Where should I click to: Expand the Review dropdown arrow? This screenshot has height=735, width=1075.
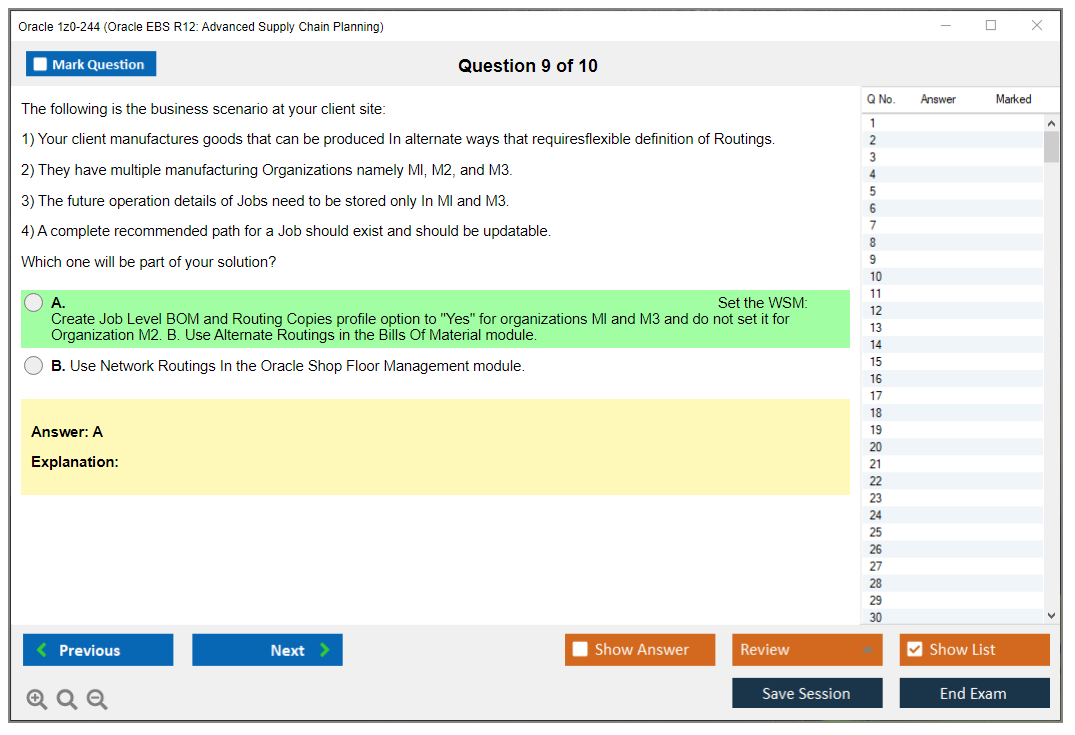click(867, 650)
